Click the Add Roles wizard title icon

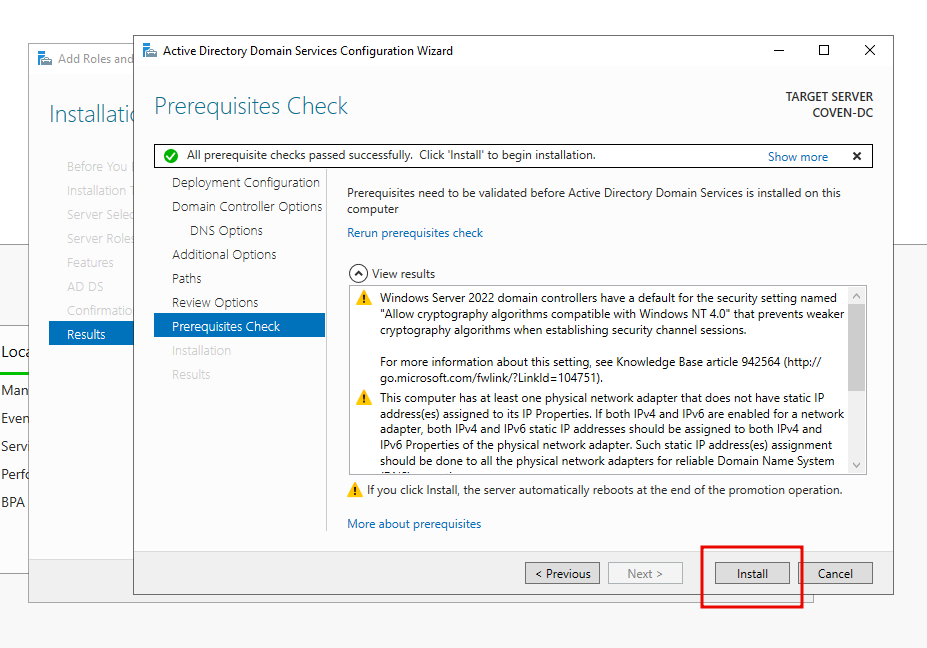45,59
